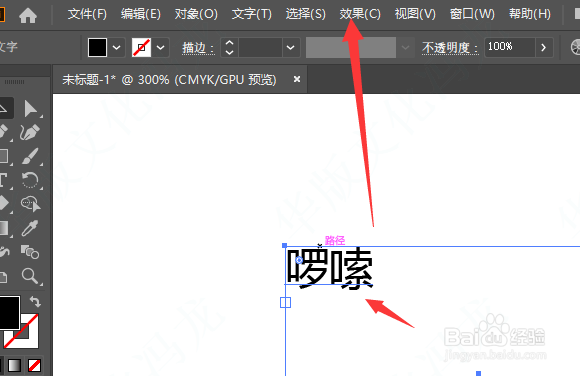The height and width of the screenshot is (376, 580).
Task: Open the 视图(V) menu
Action: pos(415,14)
